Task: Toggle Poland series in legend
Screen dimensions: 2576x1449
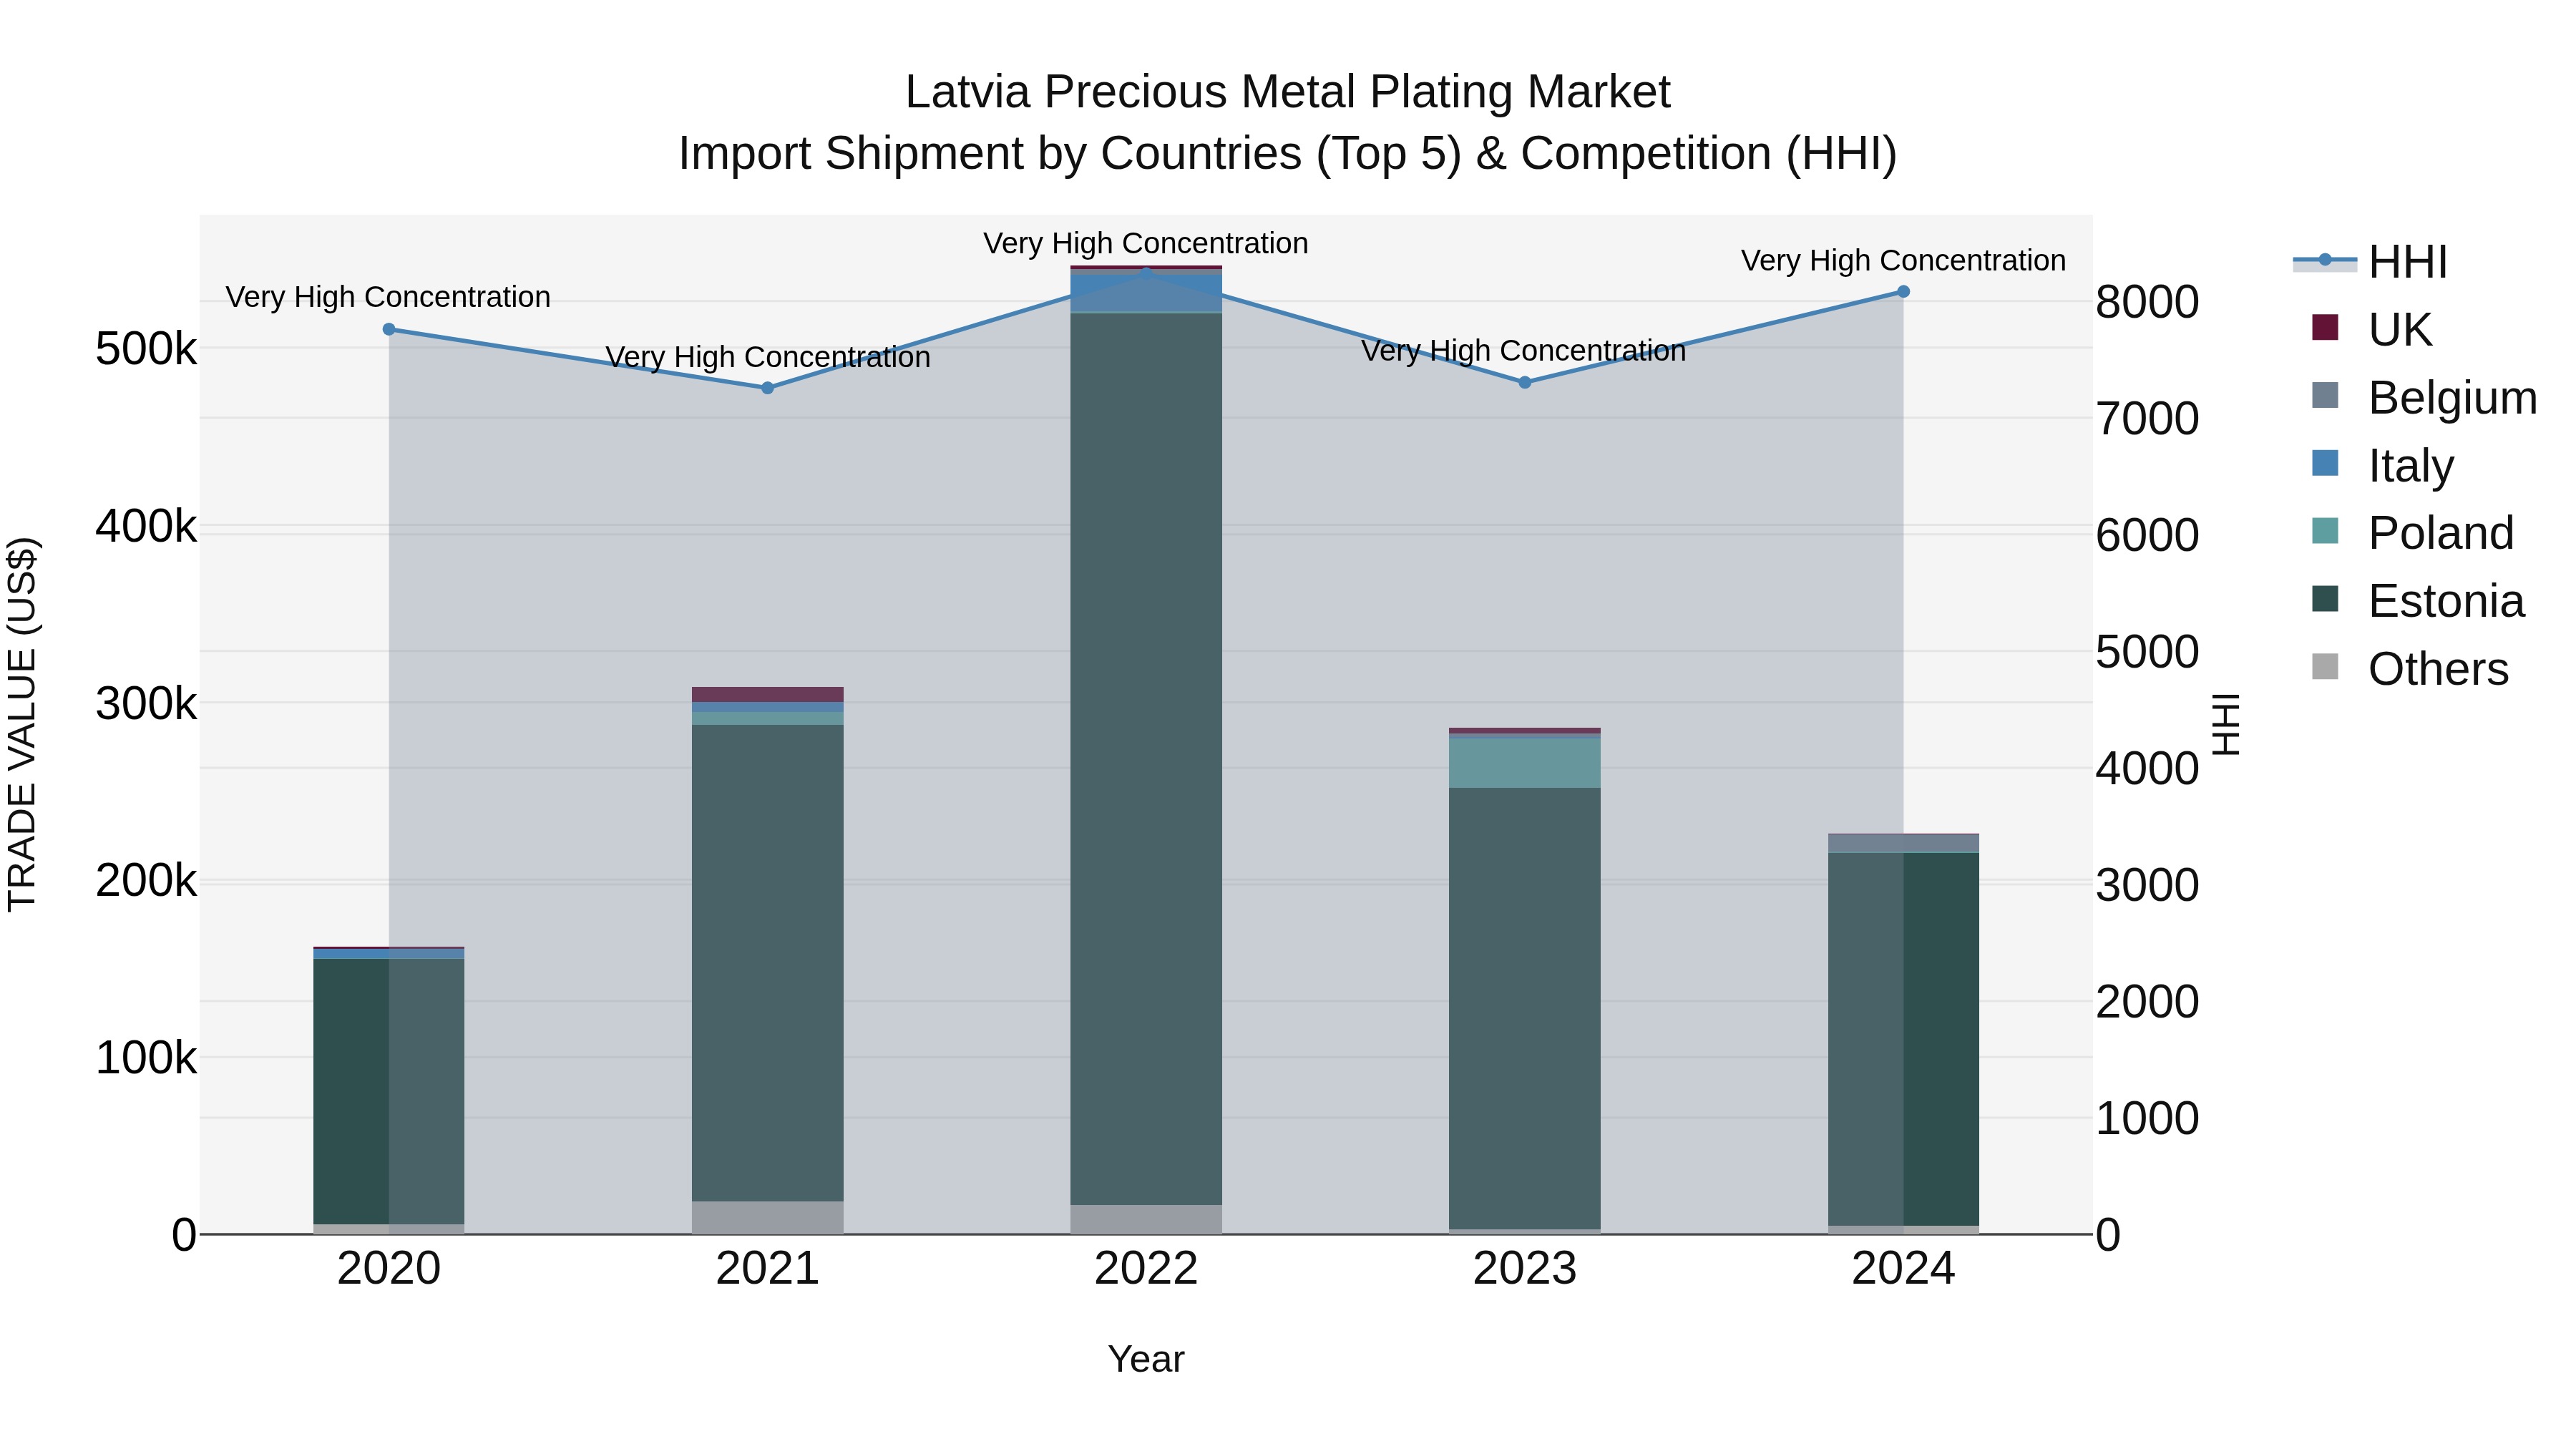Action: click(2412, 532)
